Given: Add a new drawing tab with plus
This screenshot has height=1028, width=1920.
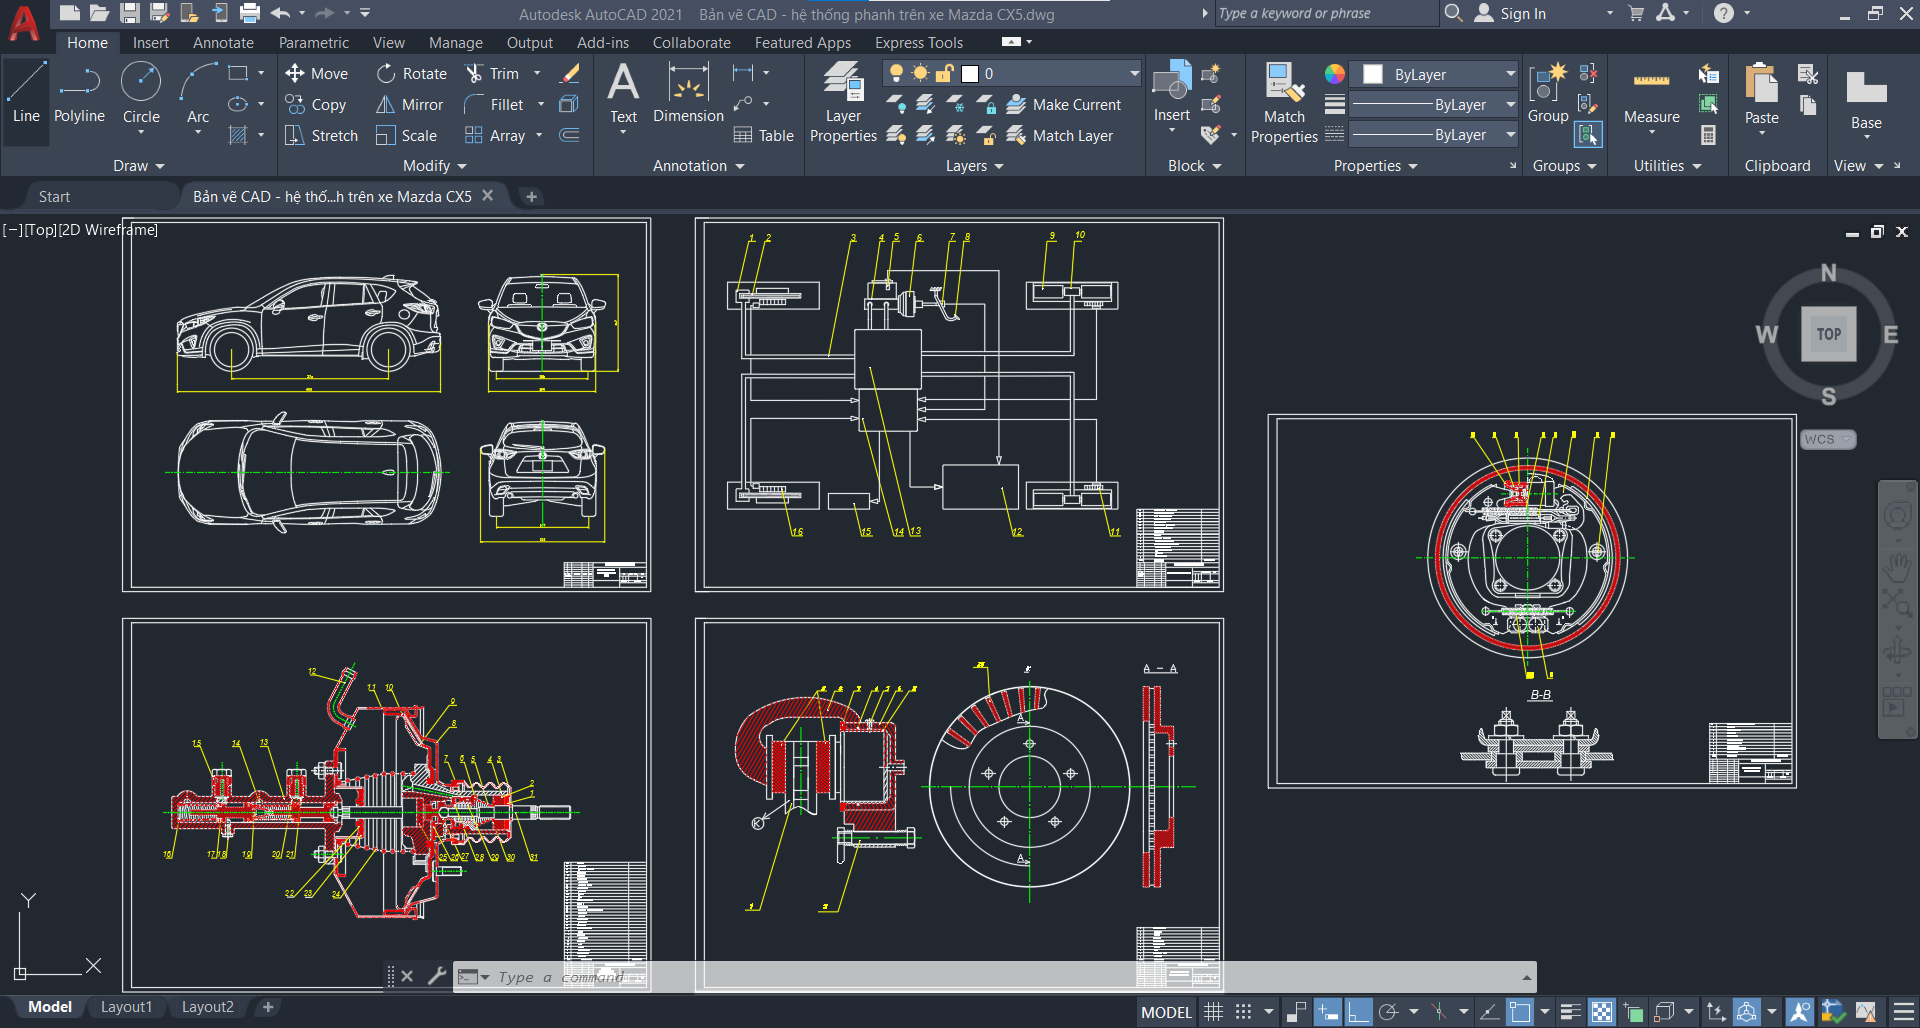Looking at the screenshot, I should pyautogui.click(x=532, y=197).
